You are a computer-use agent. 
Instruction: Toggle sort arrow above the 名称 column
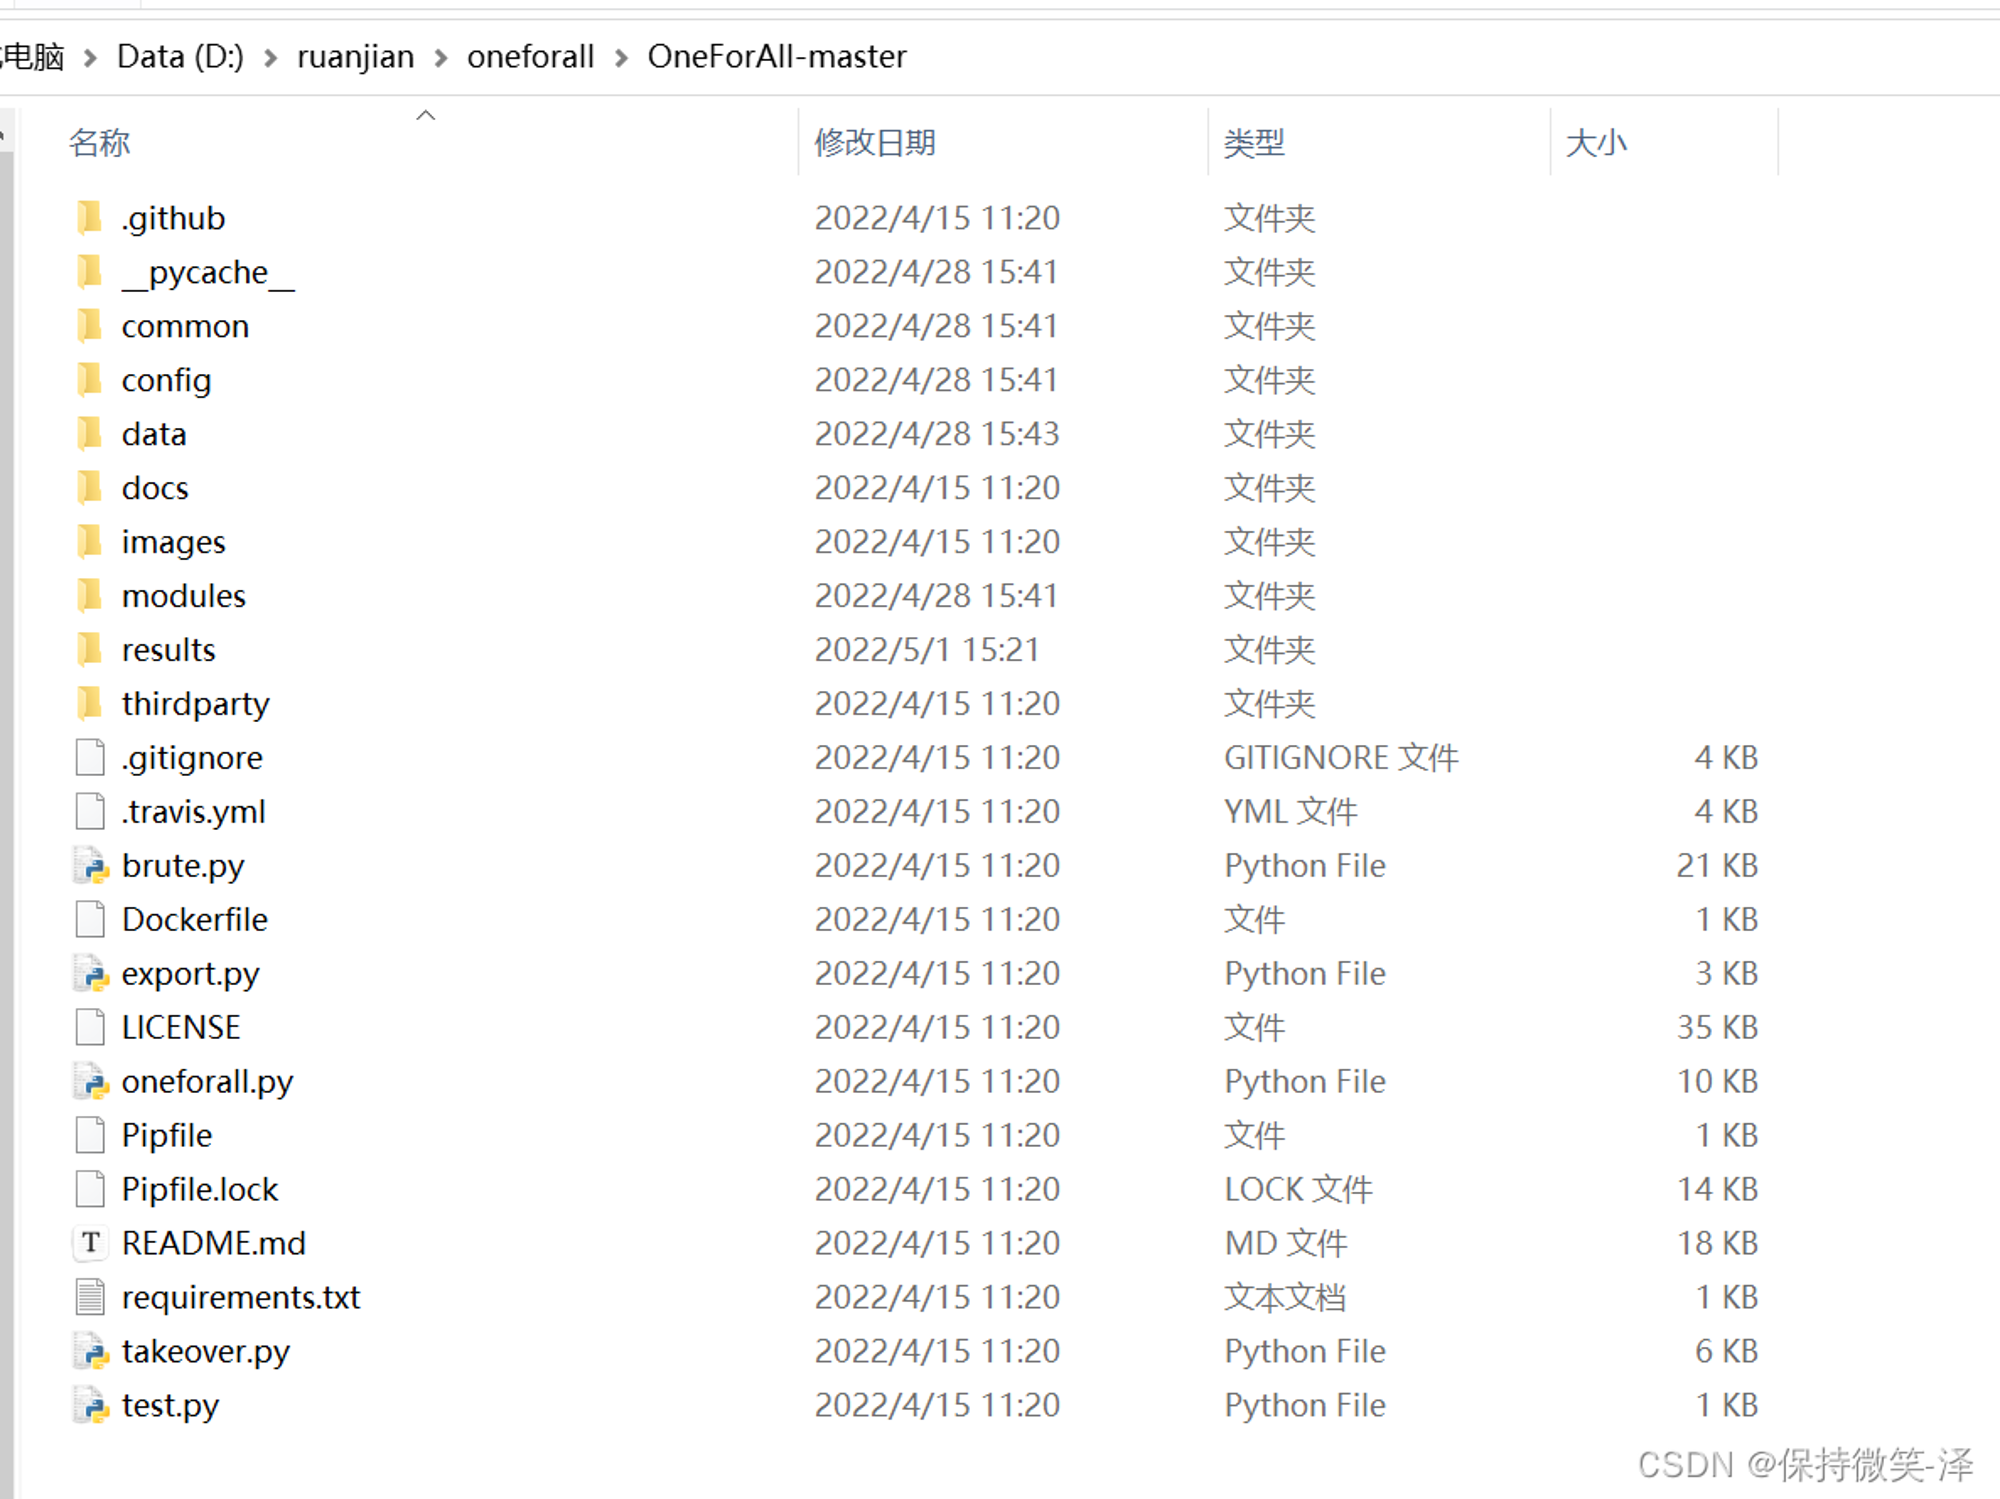coord(426,115)
